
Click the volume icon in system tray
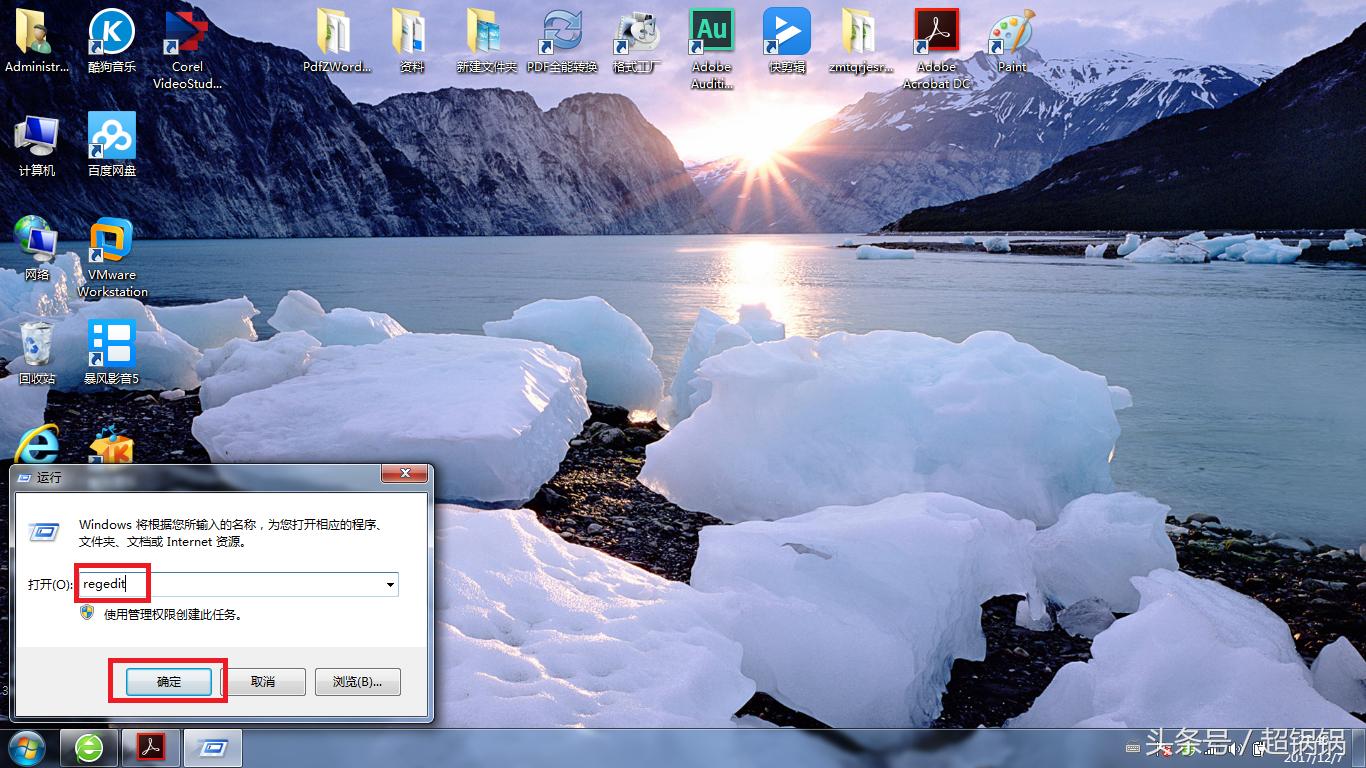(1232, 750)
